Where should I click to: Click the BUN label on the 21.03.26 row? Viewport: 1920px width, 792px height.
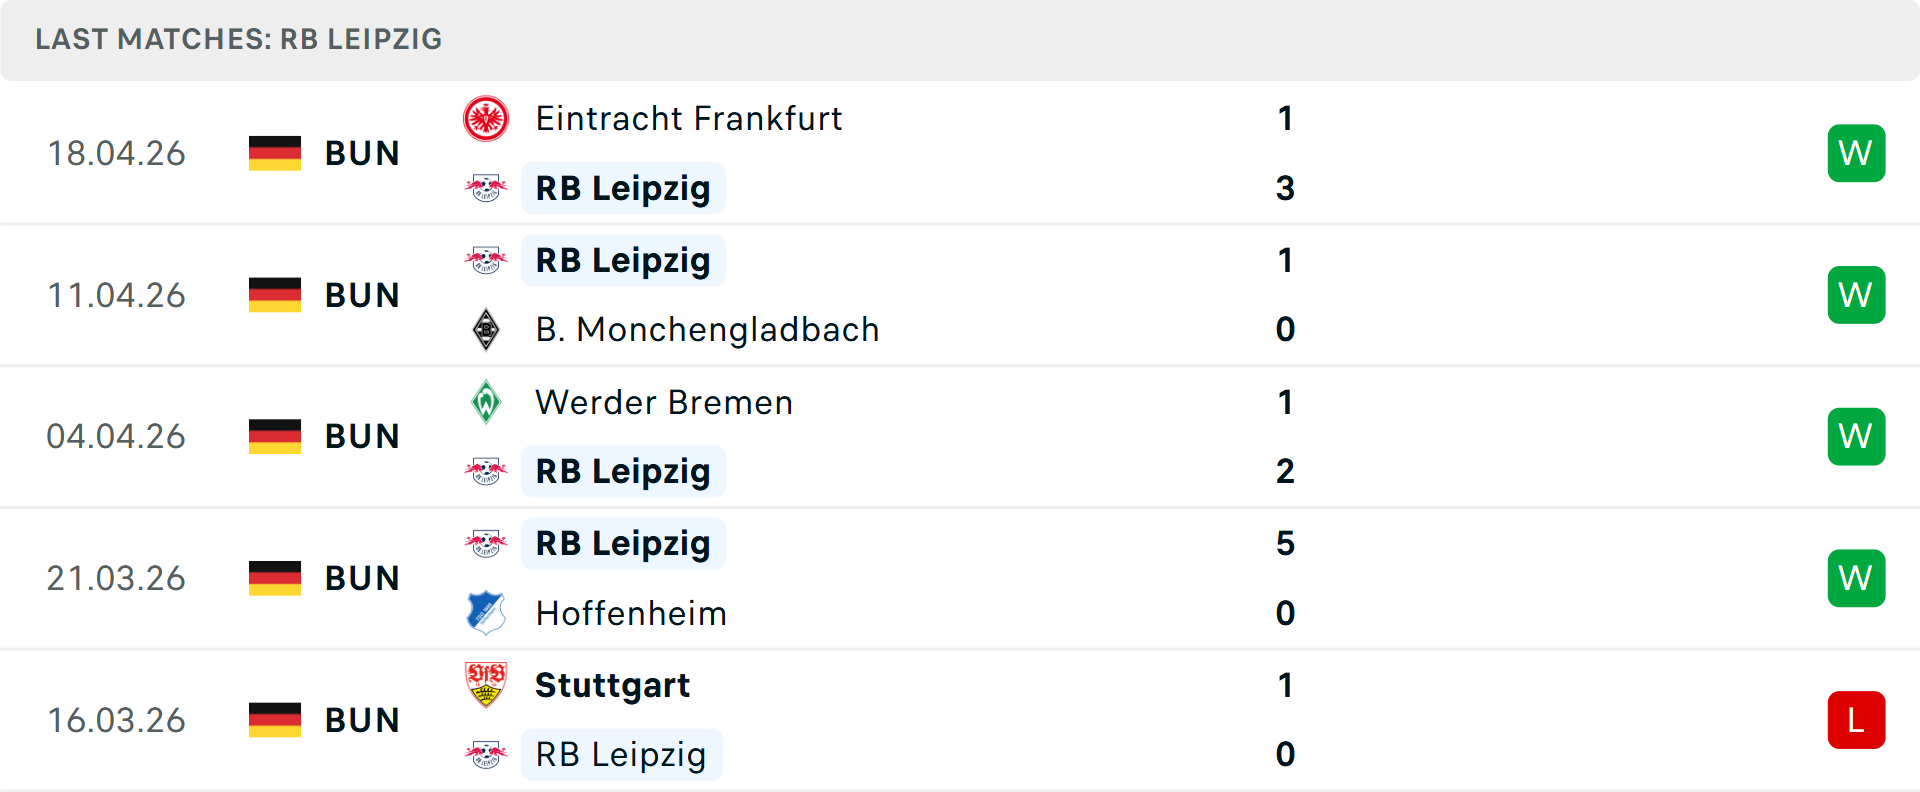(362, 577)
